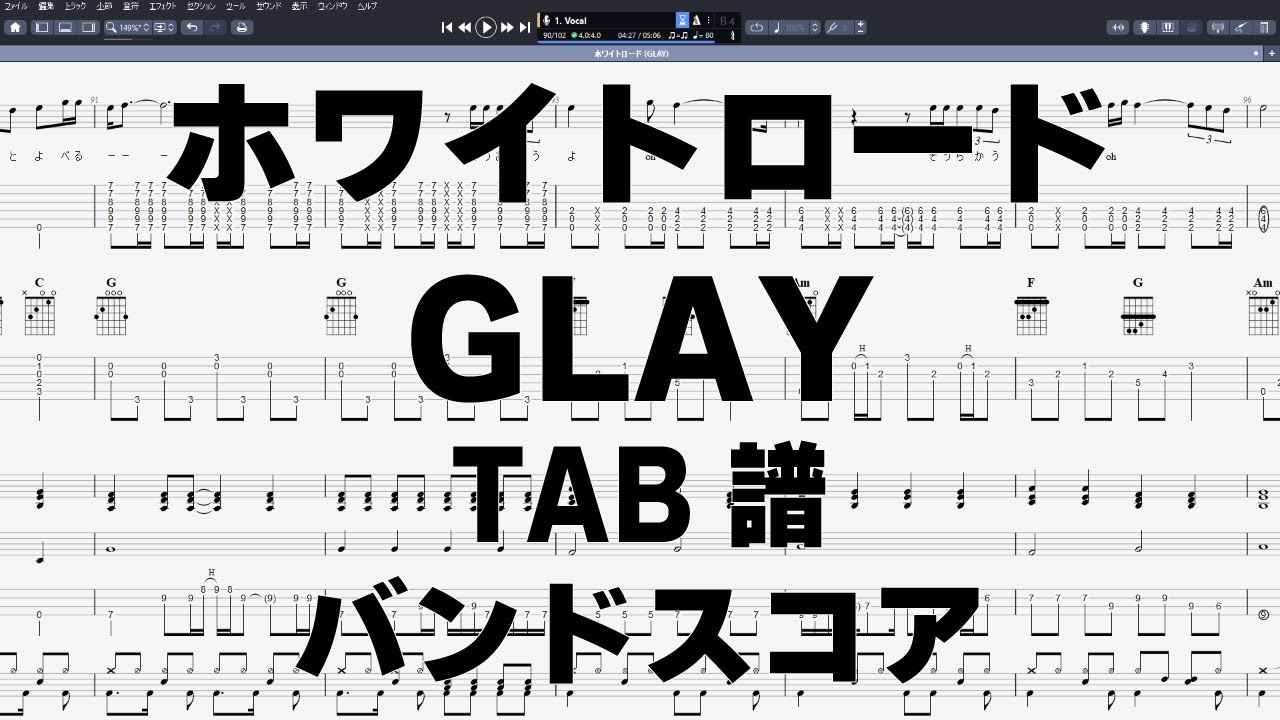1280x720 pixels.
Task: Open the セクション menu
Action: [x=202, y=6]
